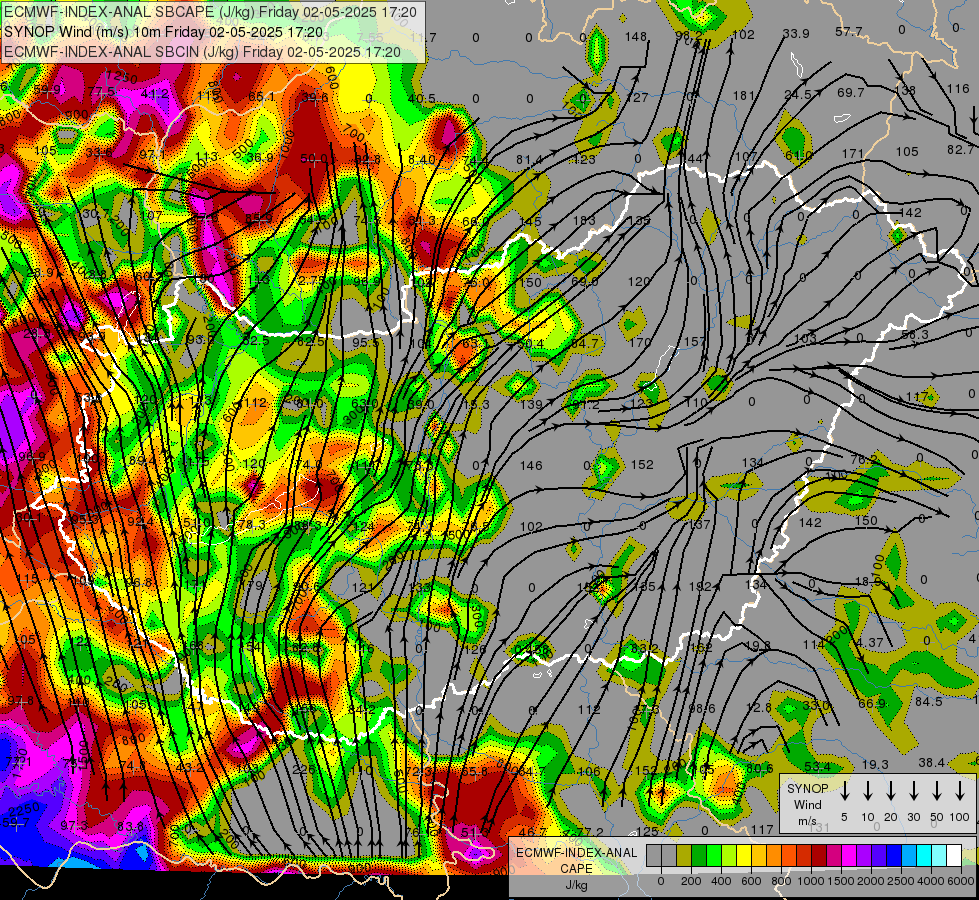The width and height of the screenshot is (979, 900).
Task: Click the SYNOP Wind 10m title line
Action: point(164,32)
